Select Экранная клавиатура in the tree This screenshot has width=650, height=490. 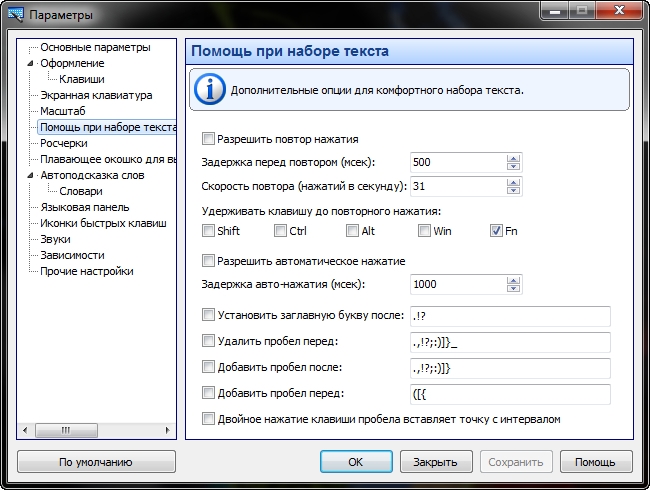[96, 95]
